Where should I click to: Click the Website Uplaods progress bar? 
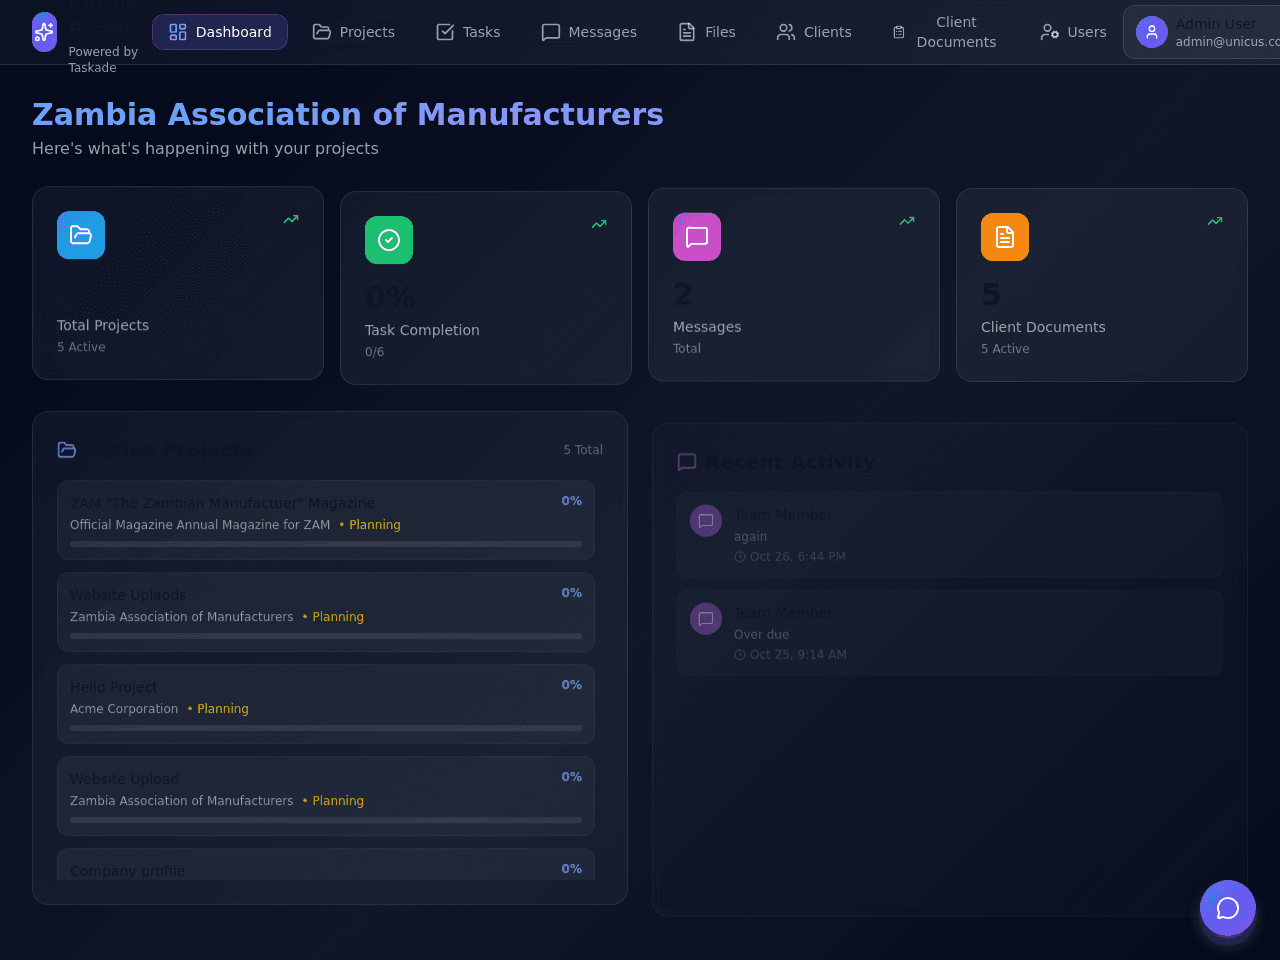click(326, 636)
